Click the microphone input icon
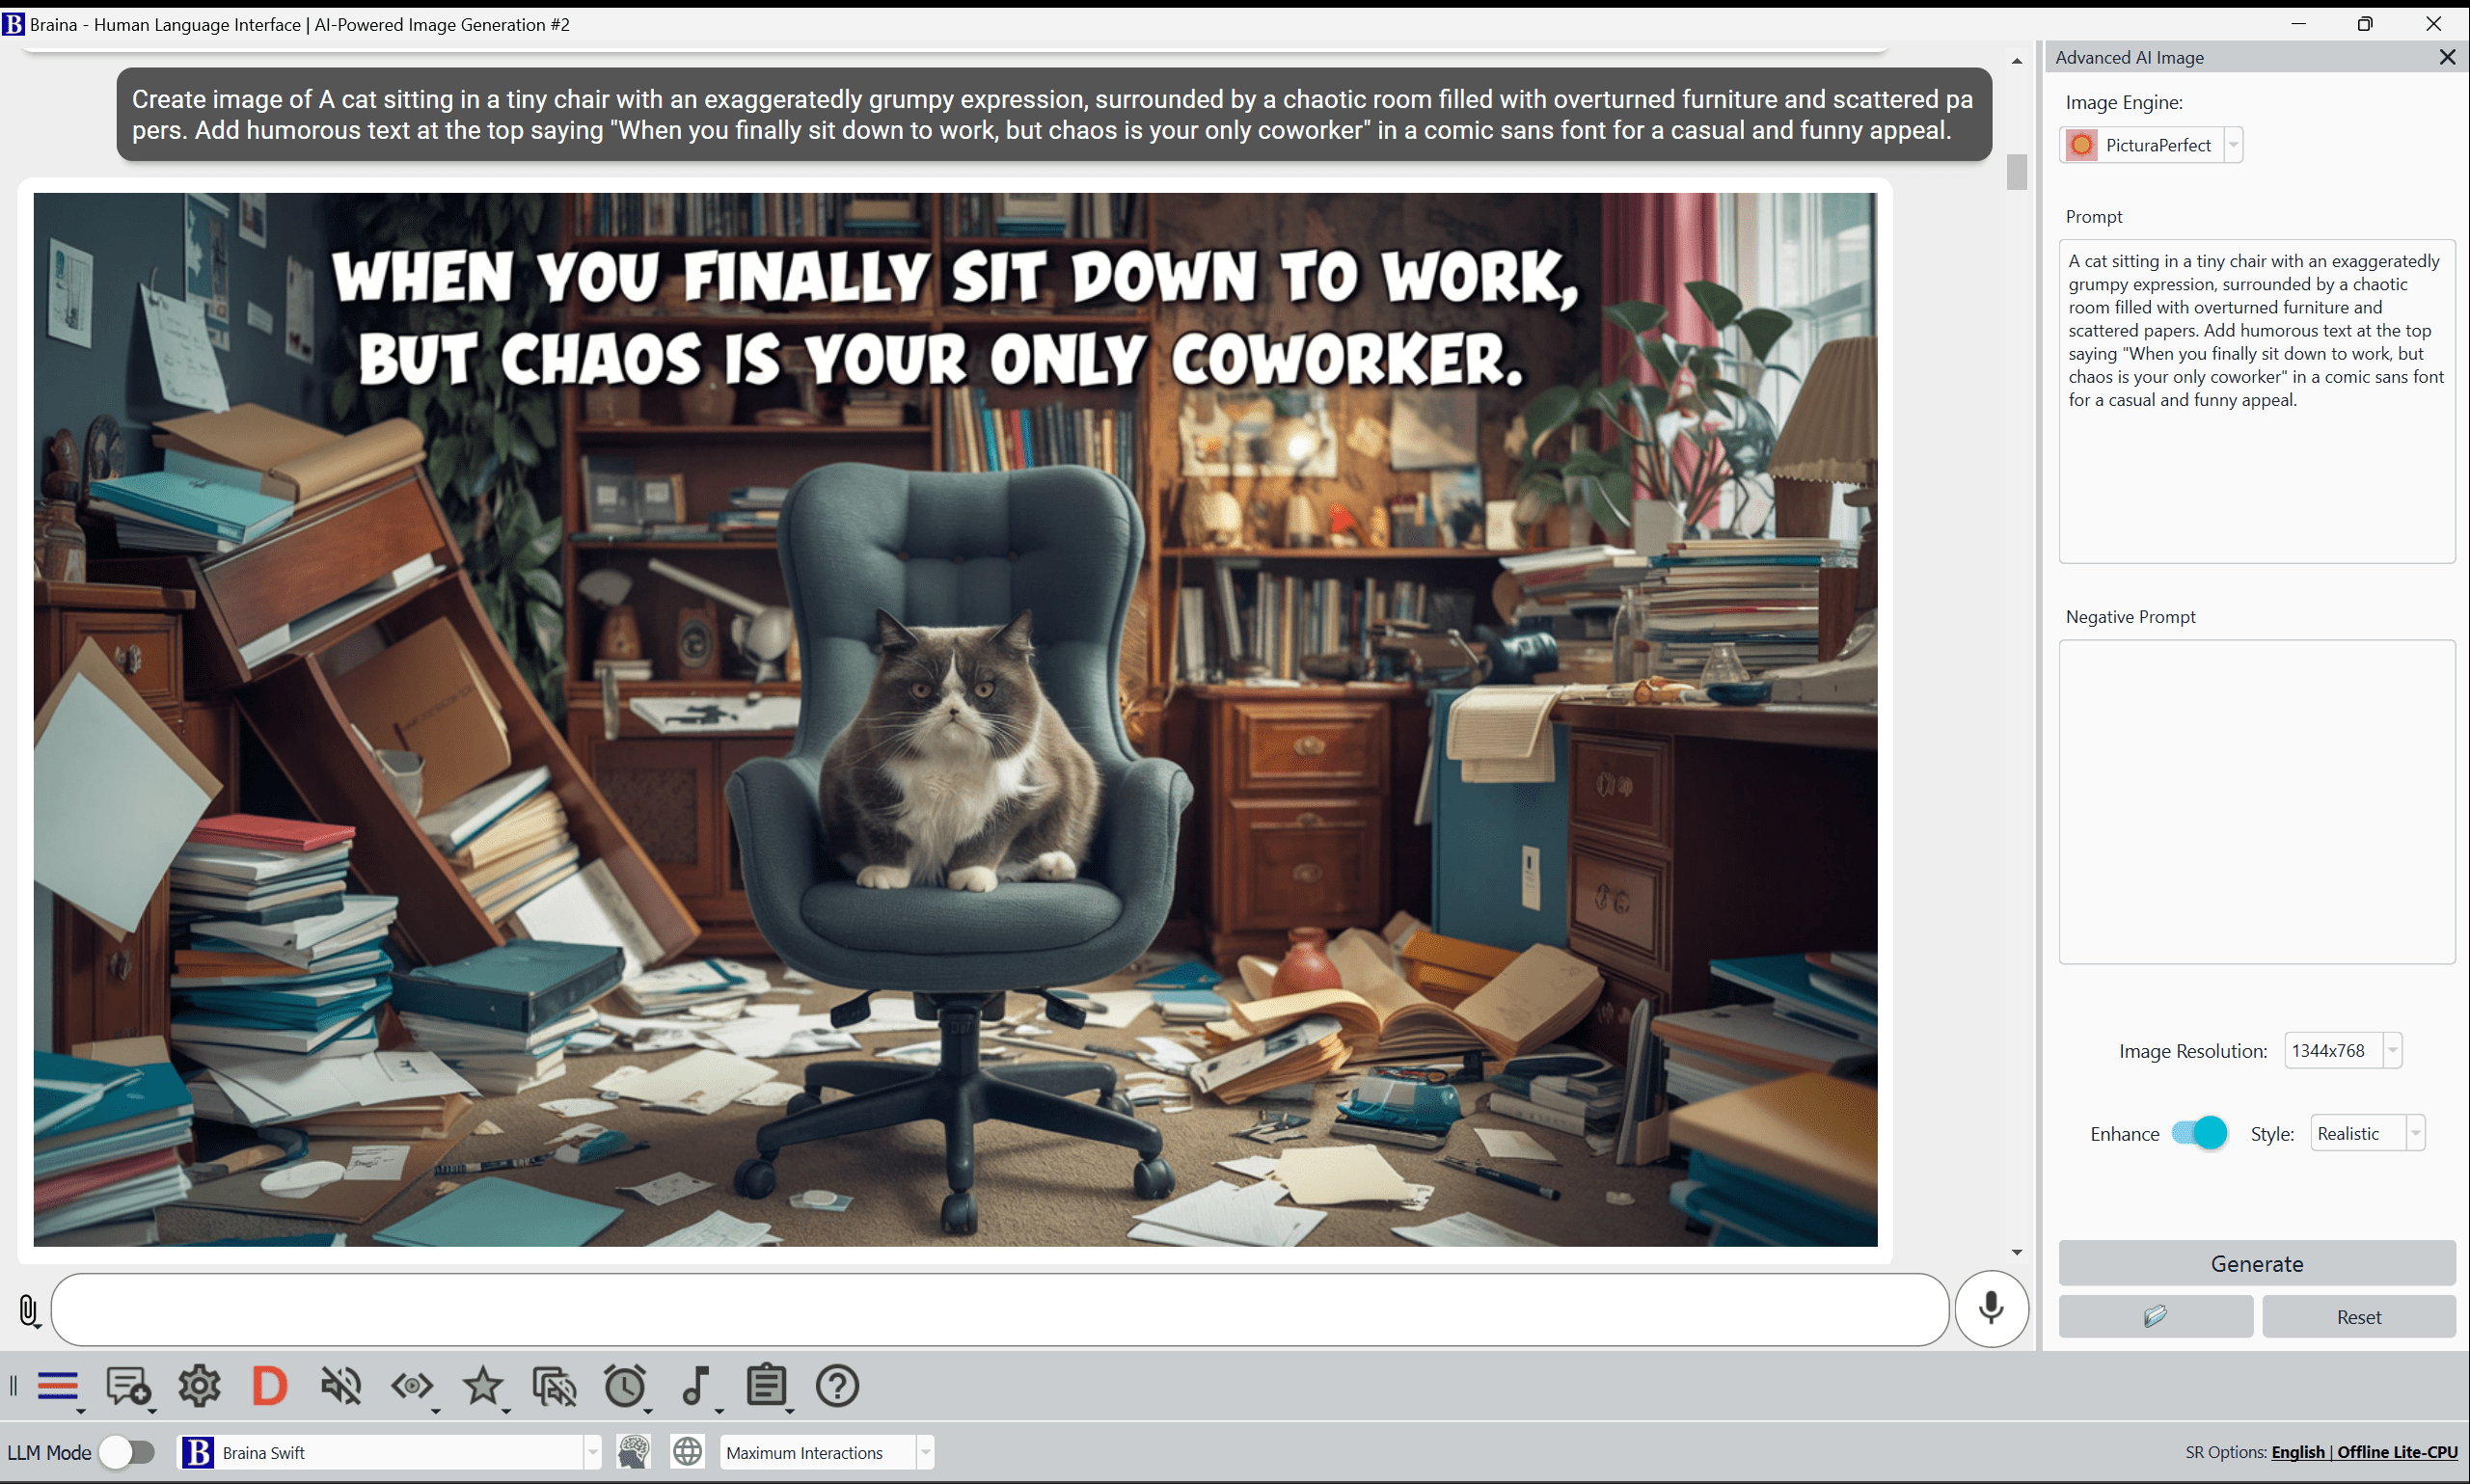The height and width of the screenshot is (1484, 2470). (x=1989, y=1306)
